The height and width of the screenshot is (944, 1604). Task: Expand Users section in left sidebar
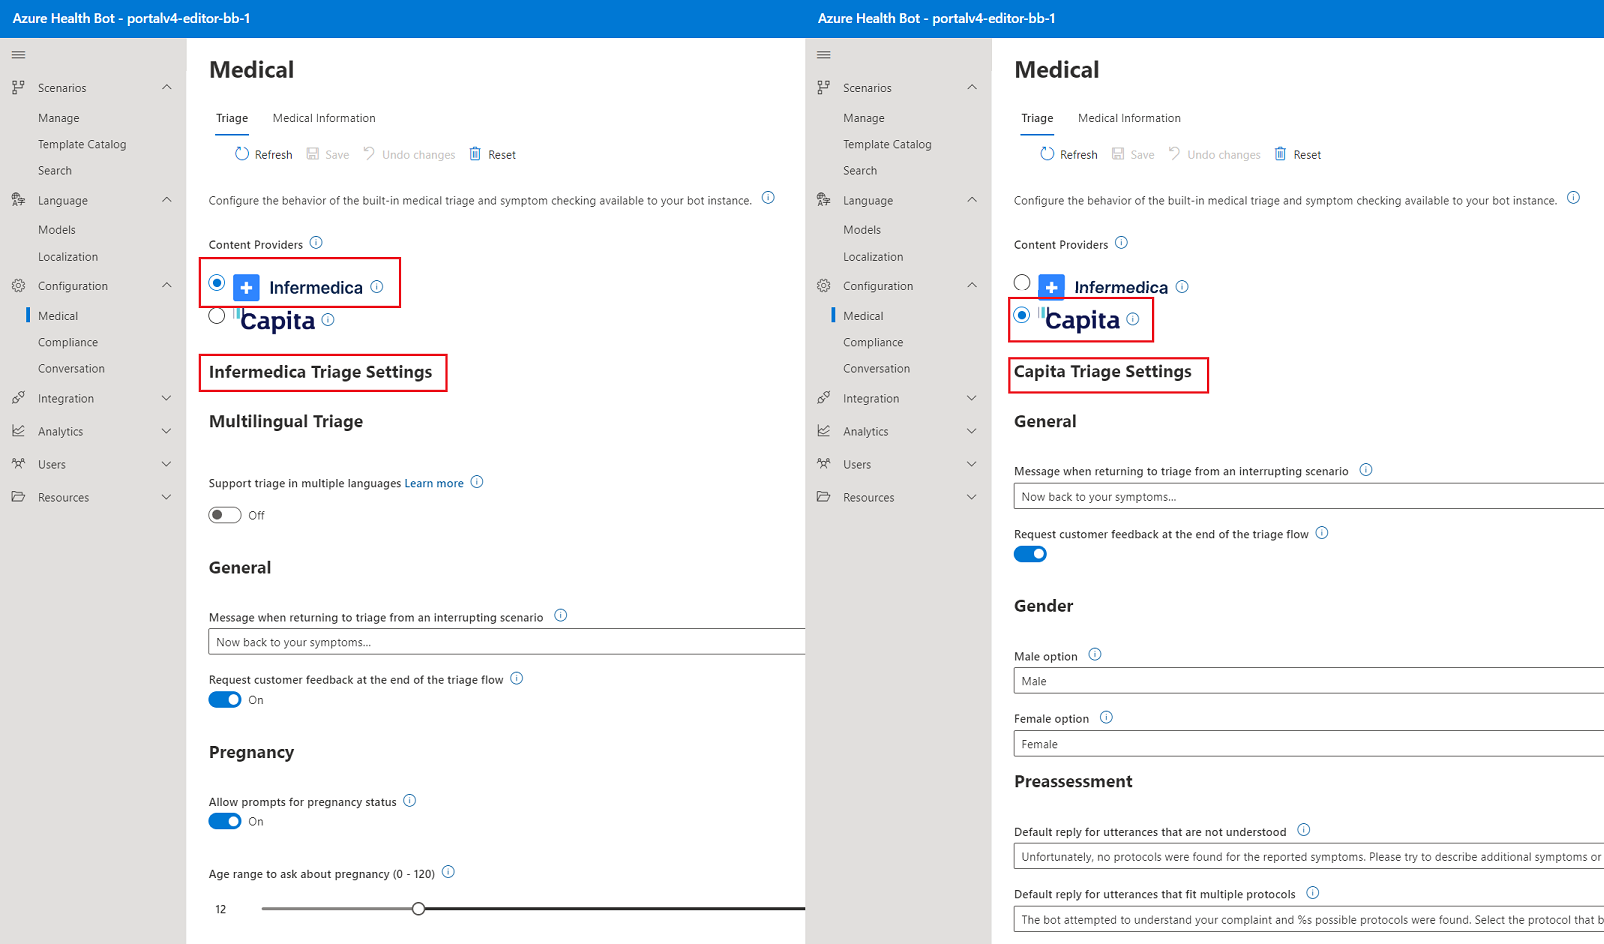(x=167, y=464)
